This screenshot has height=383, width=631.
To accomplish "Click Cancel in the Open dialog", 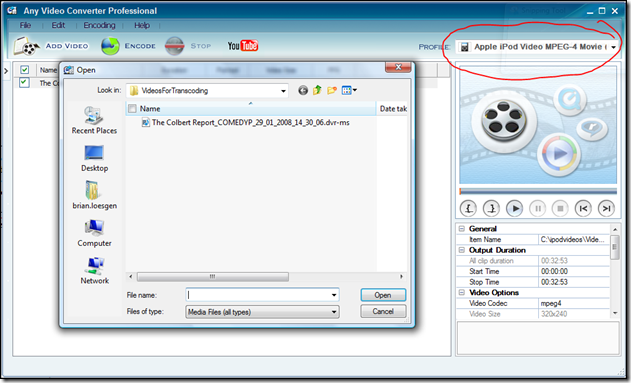I will pos(383,311).
